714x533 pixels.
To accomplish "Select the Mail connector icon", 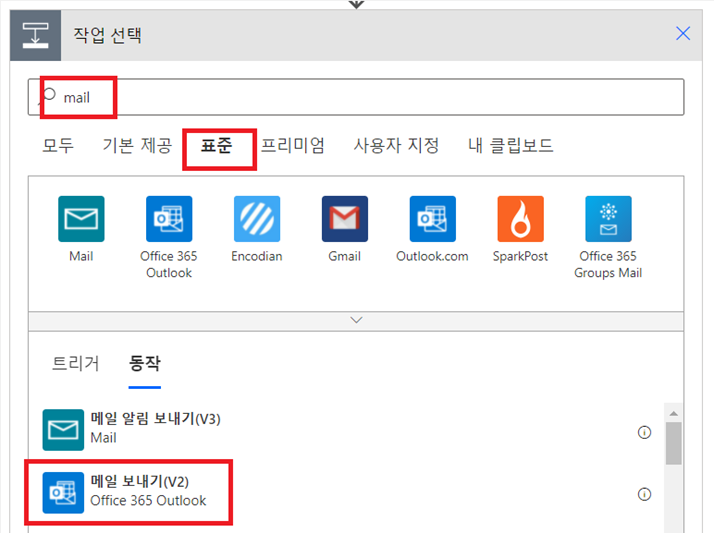I will point(81,219).
